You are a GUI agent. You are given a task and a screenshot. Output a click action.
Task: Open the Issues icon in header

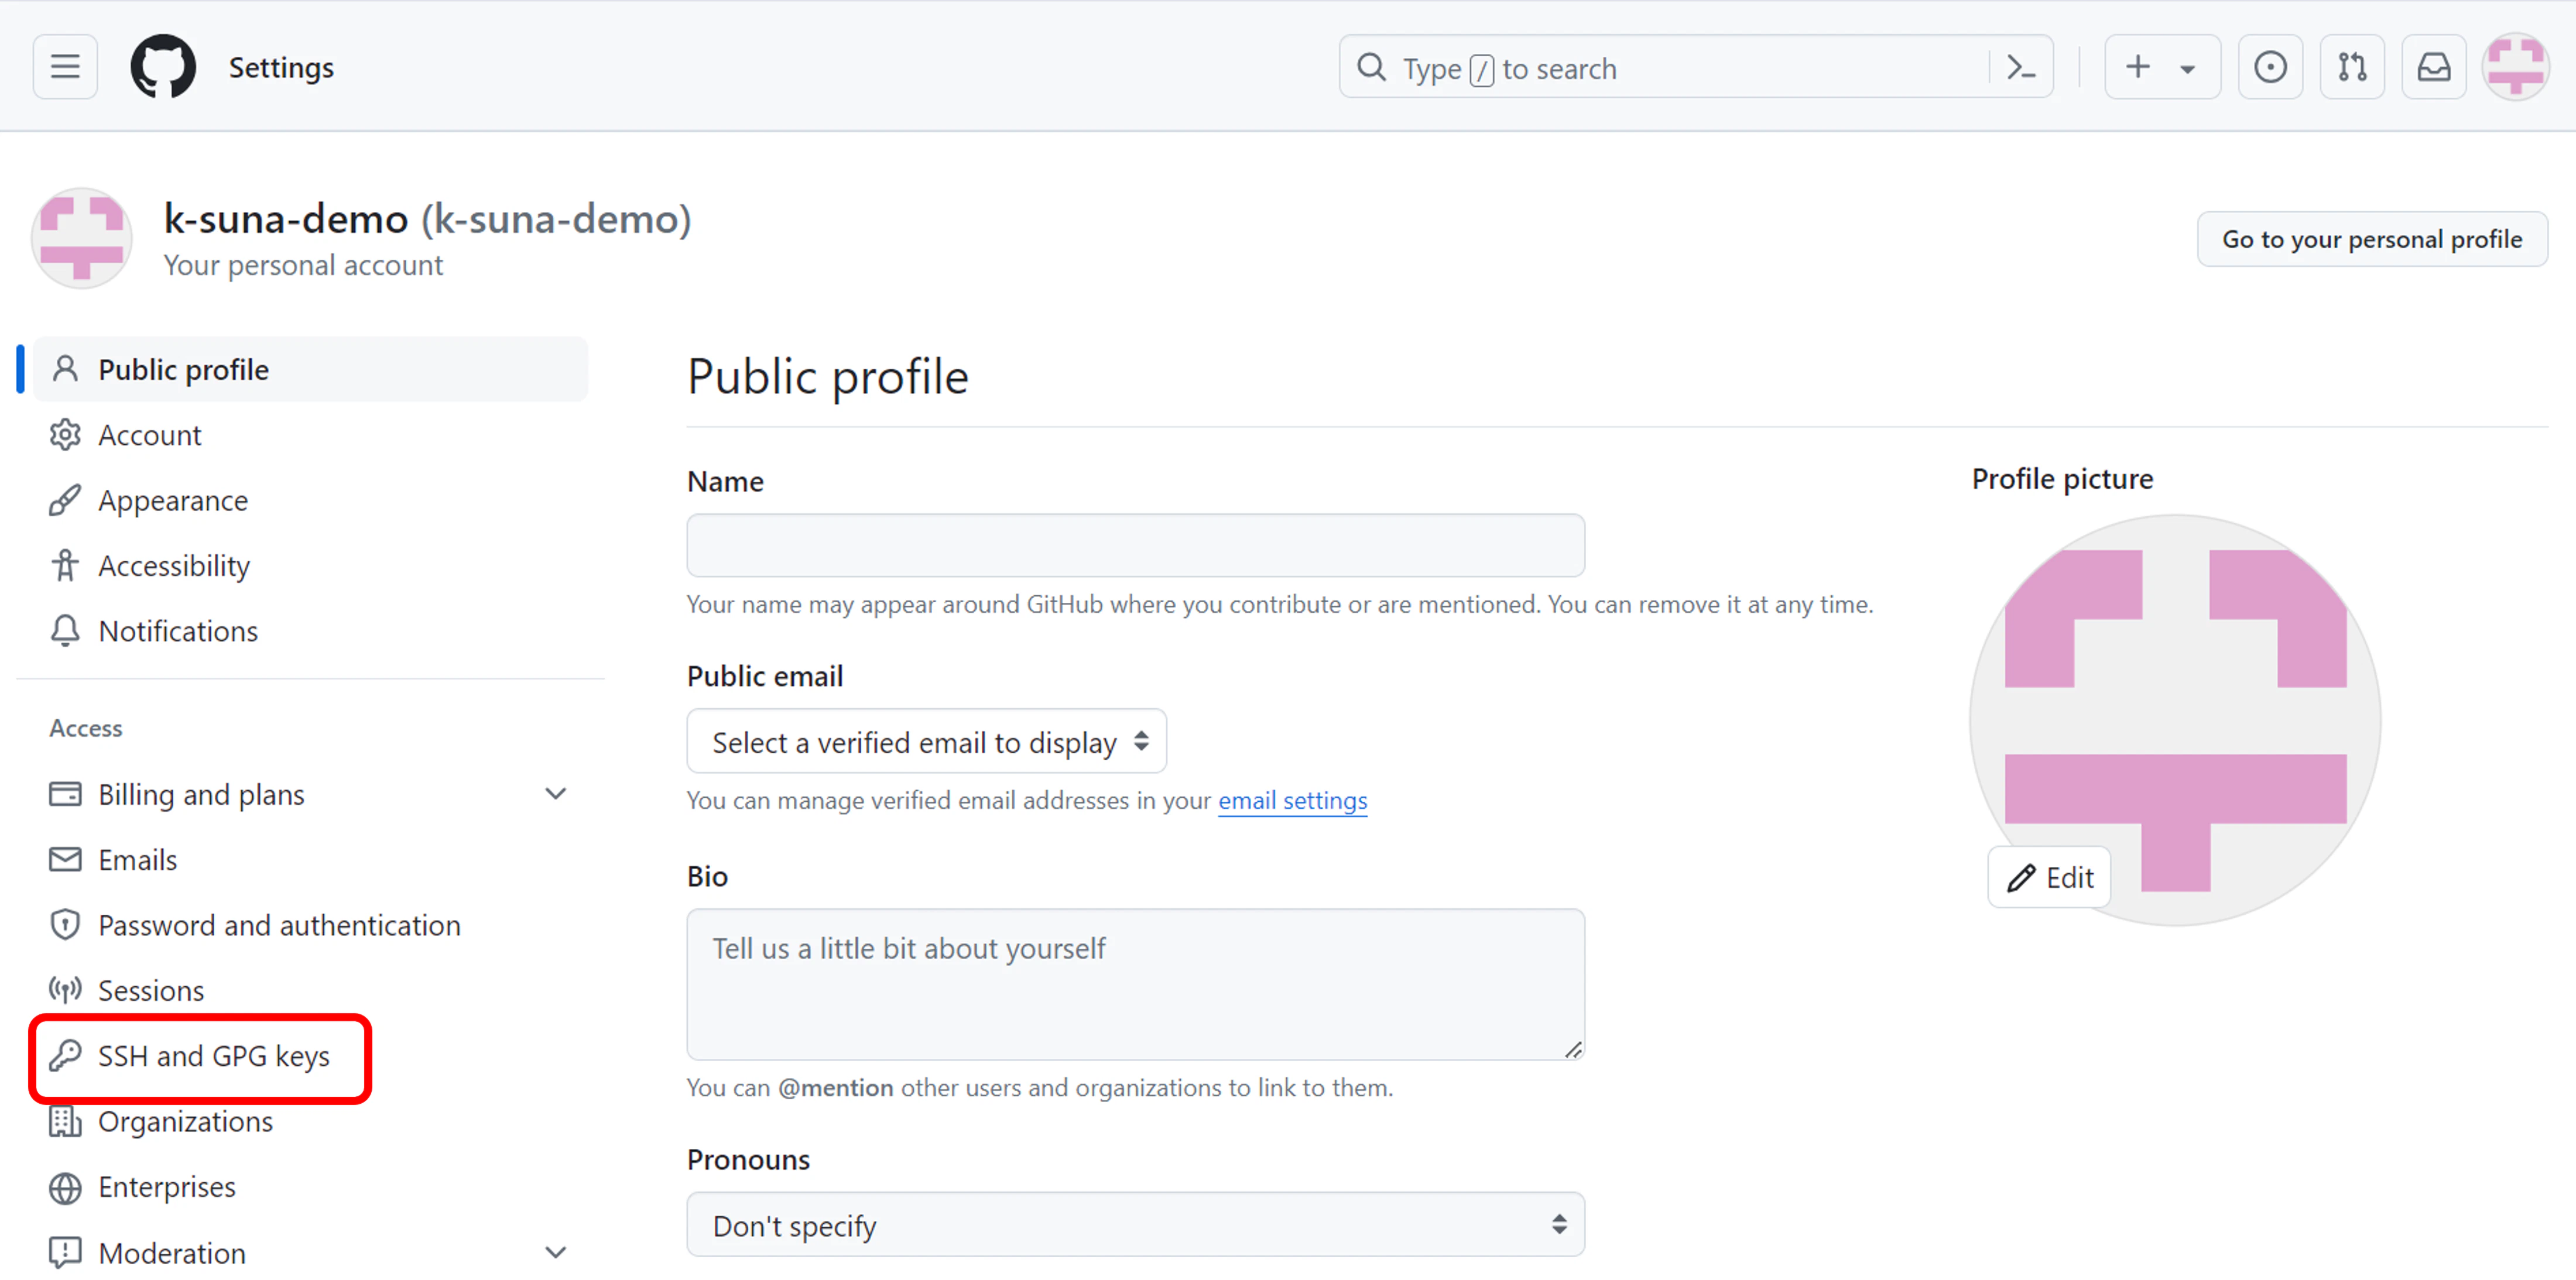coord(2270,67)
